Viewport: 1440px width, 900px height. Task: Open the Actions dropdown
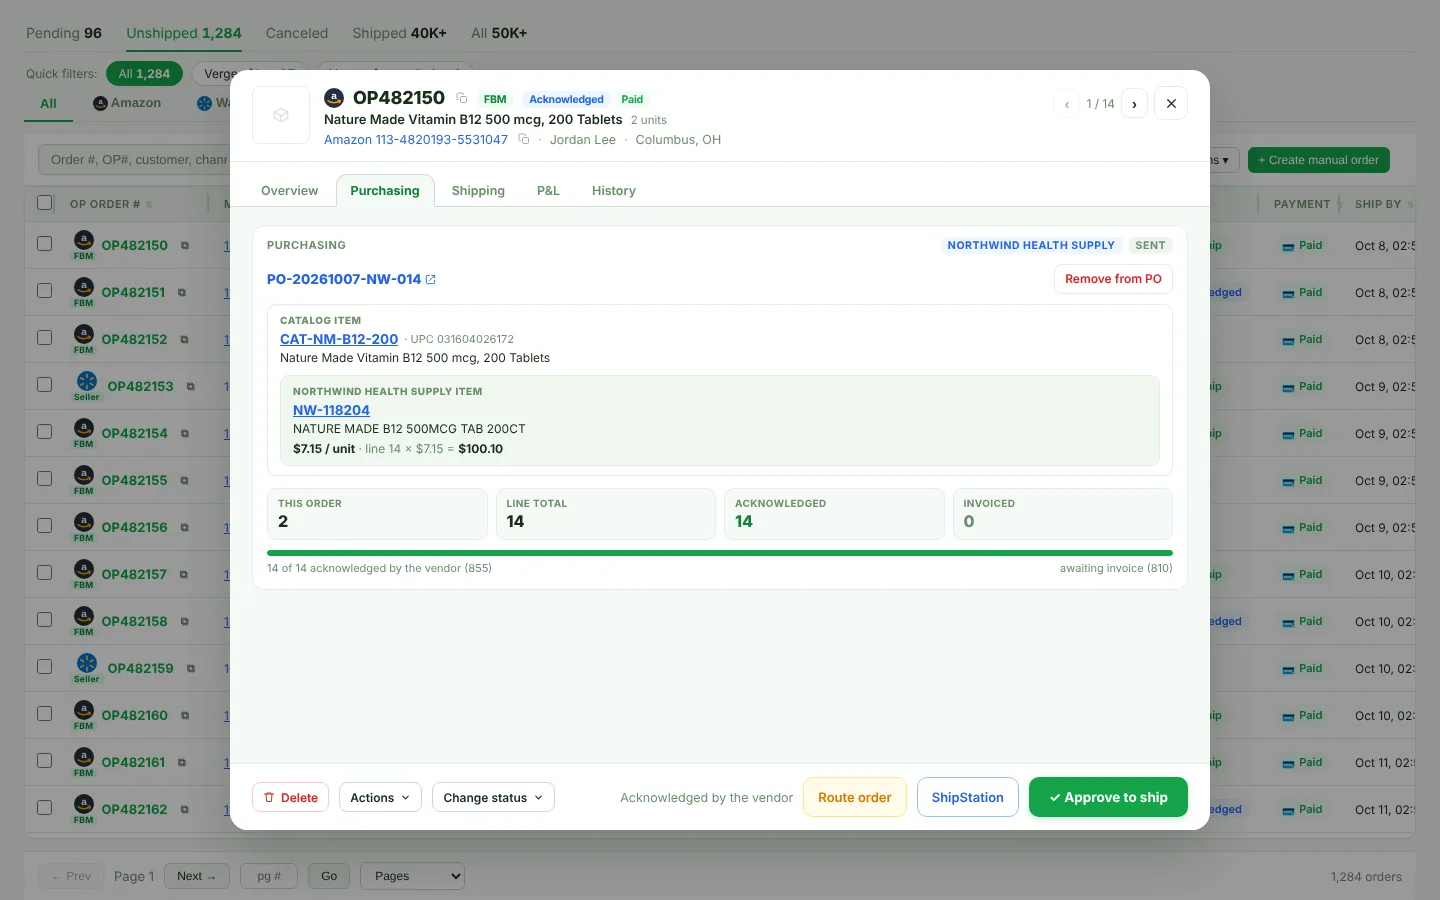pos(380,797)
